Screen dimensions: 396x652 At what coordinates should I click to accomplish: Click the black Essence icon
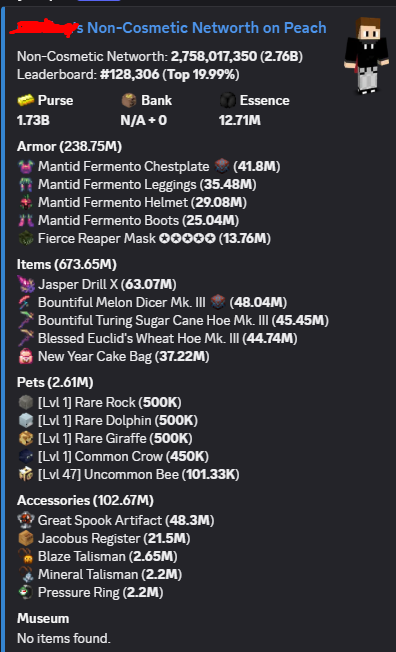coord(228,101)
